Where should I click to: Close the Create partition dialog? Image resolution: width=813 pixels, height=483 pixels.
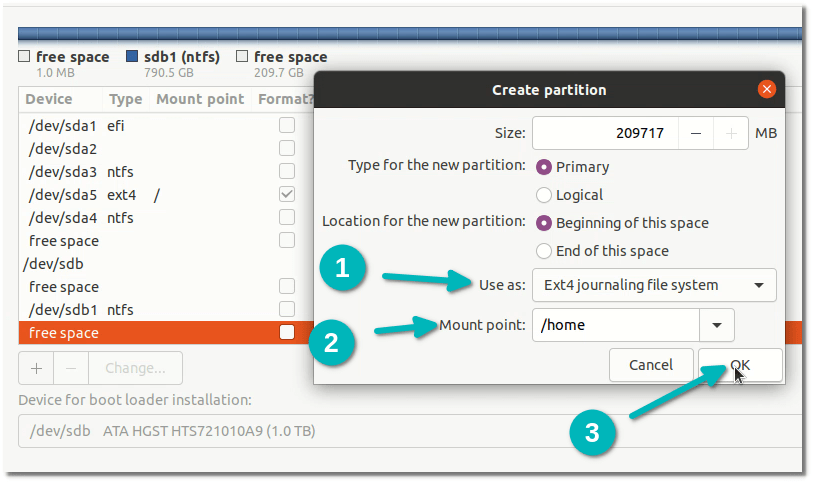(767, 89)
